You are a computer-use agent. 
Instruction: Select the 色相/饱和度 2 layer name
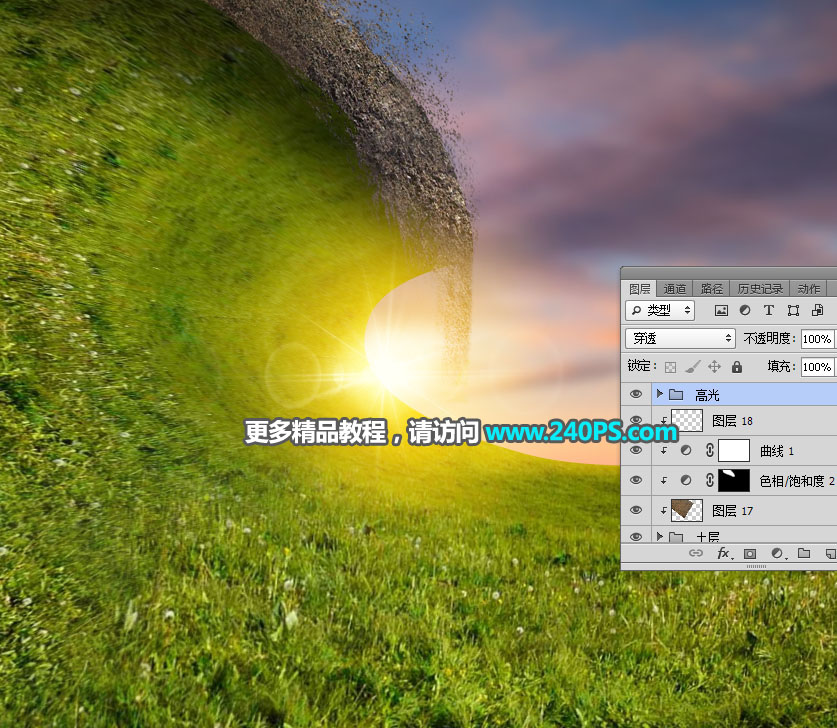[x=796, y=481]
